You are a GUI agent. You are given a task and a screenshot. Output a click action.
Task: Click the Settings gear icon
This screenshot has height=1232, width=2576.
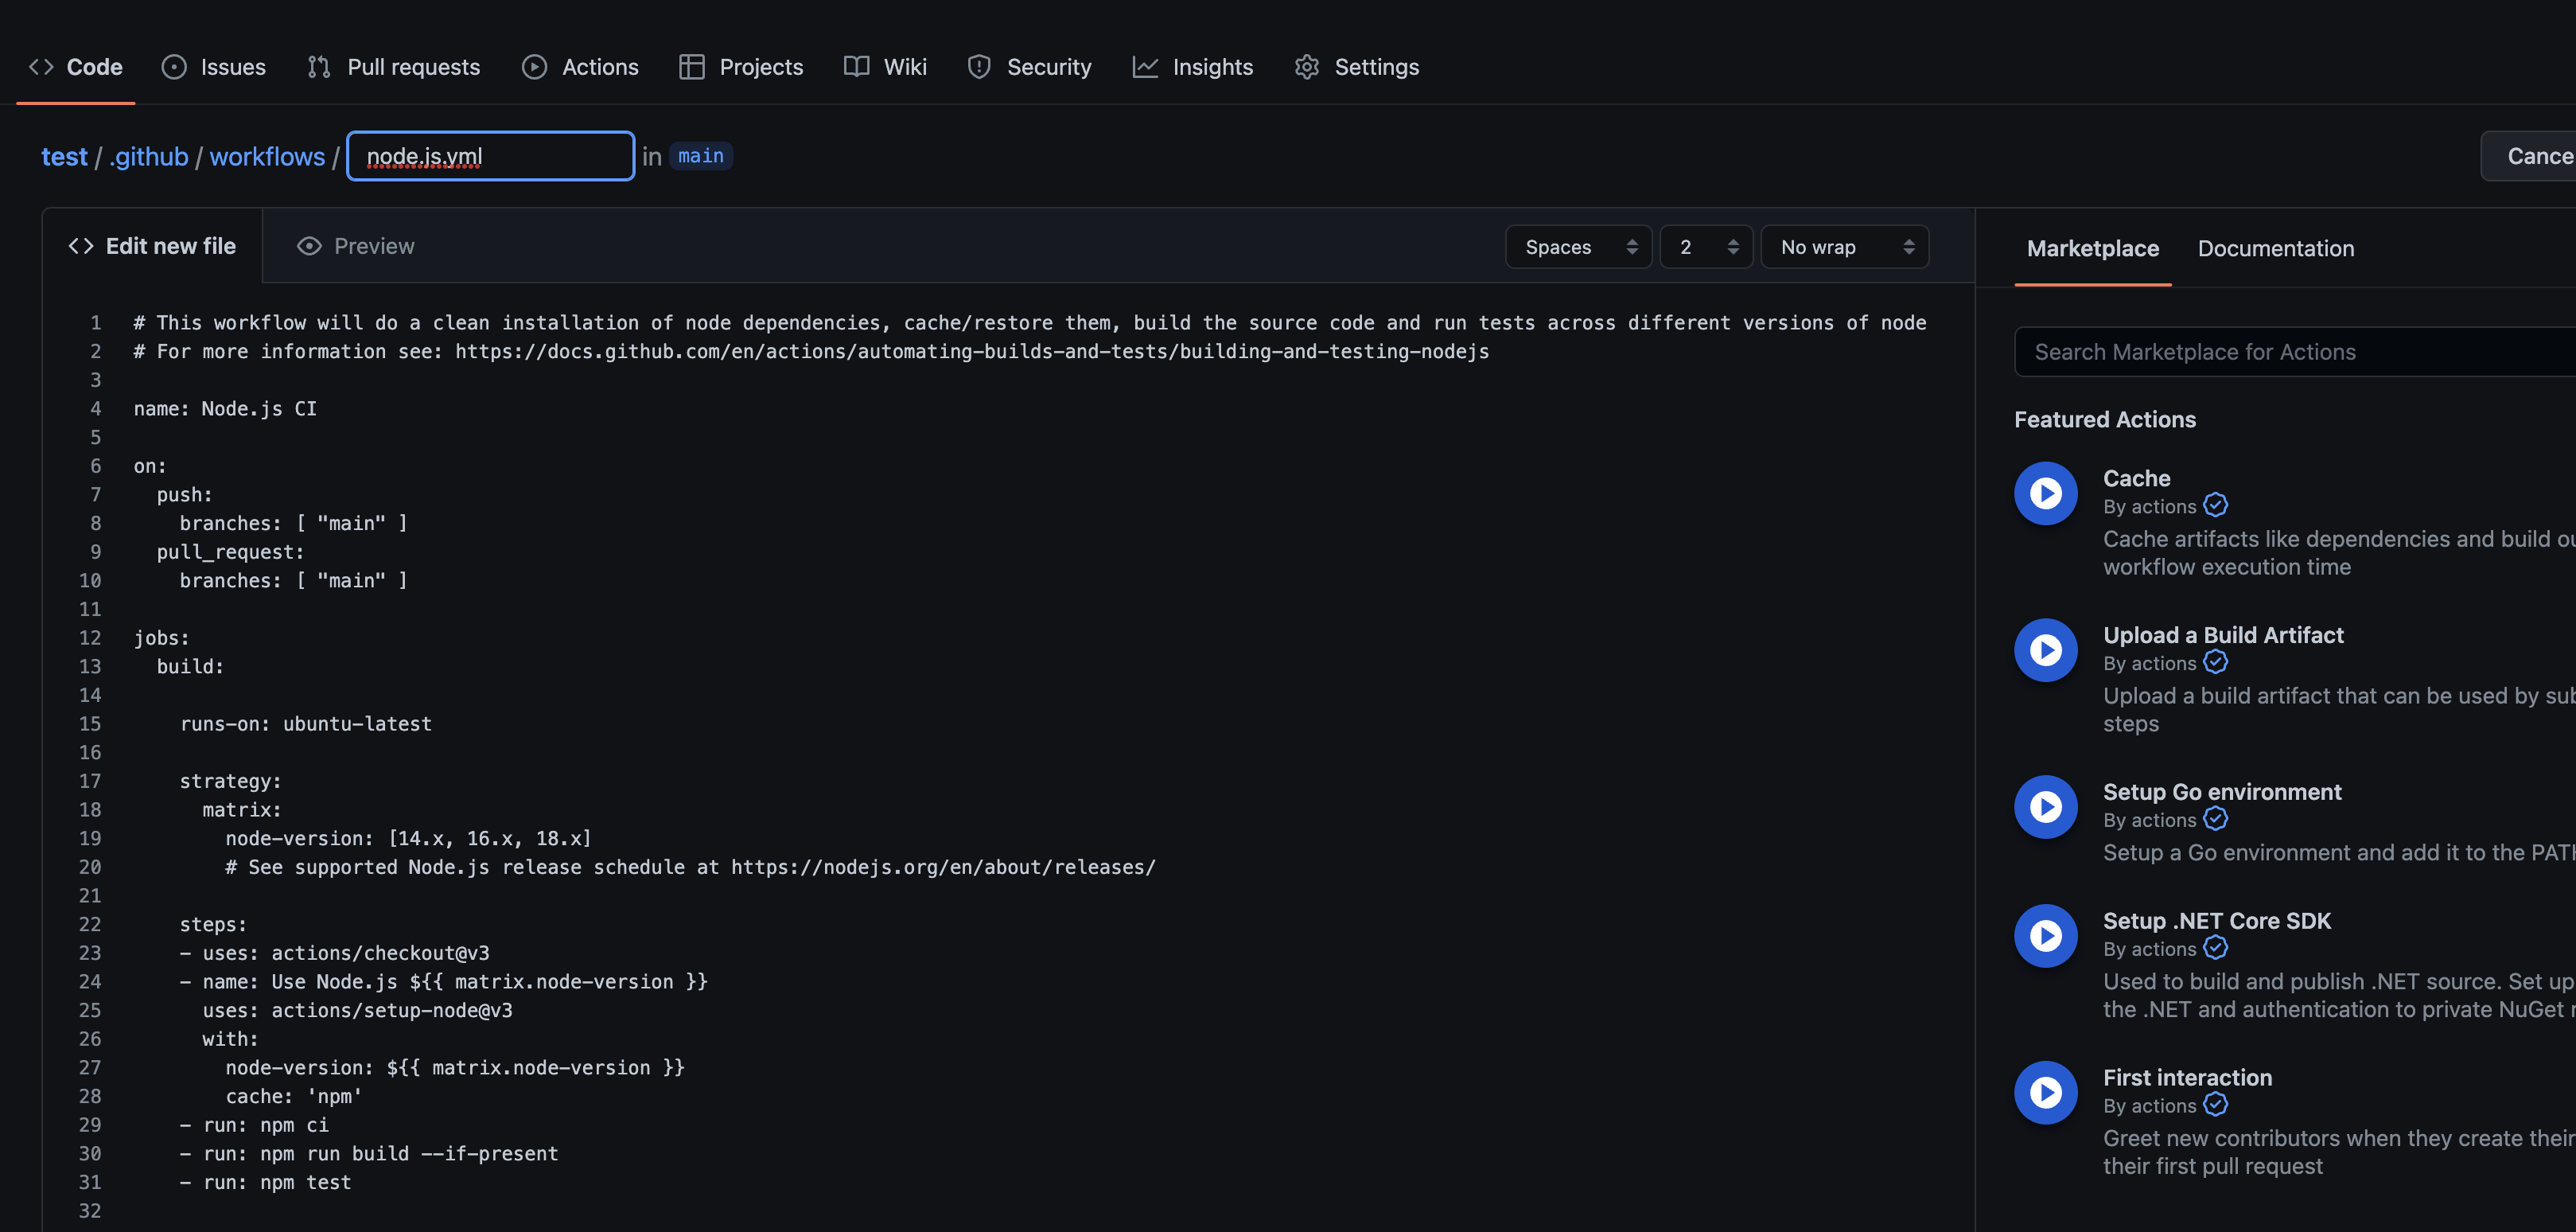[1306, 67]
